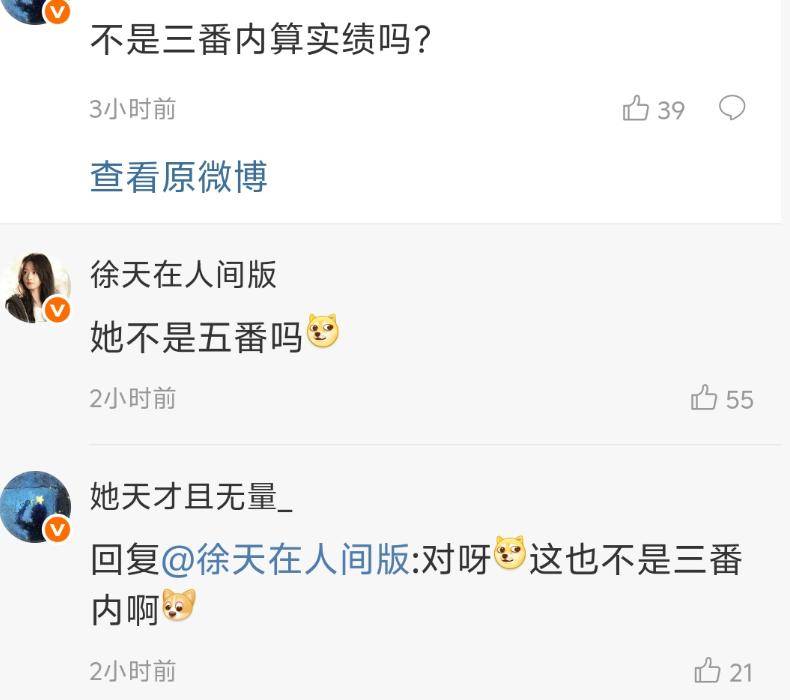Tap username 她天才且无量_
Image resolution: width=790 pixels, height=700 pixels.
pyautogui.click(x=191, y=496)
